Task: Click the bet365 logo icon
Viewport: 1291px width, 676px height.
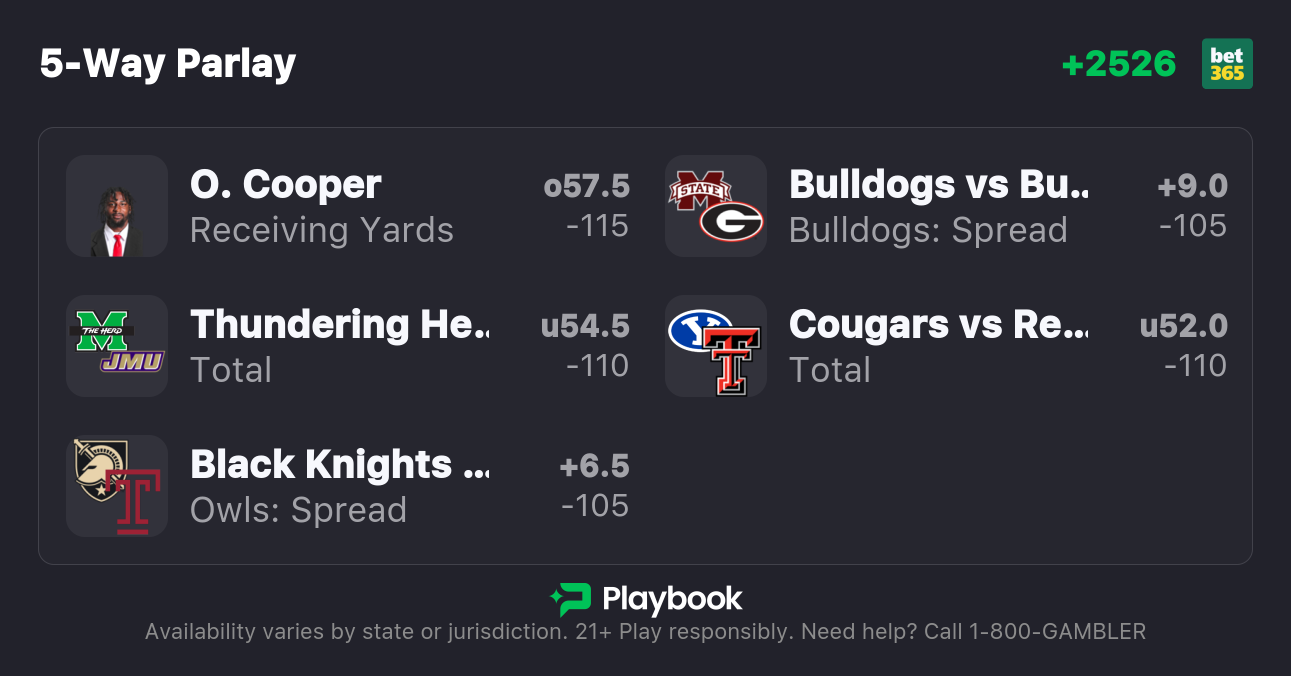Action: (x=1227, y=64)
